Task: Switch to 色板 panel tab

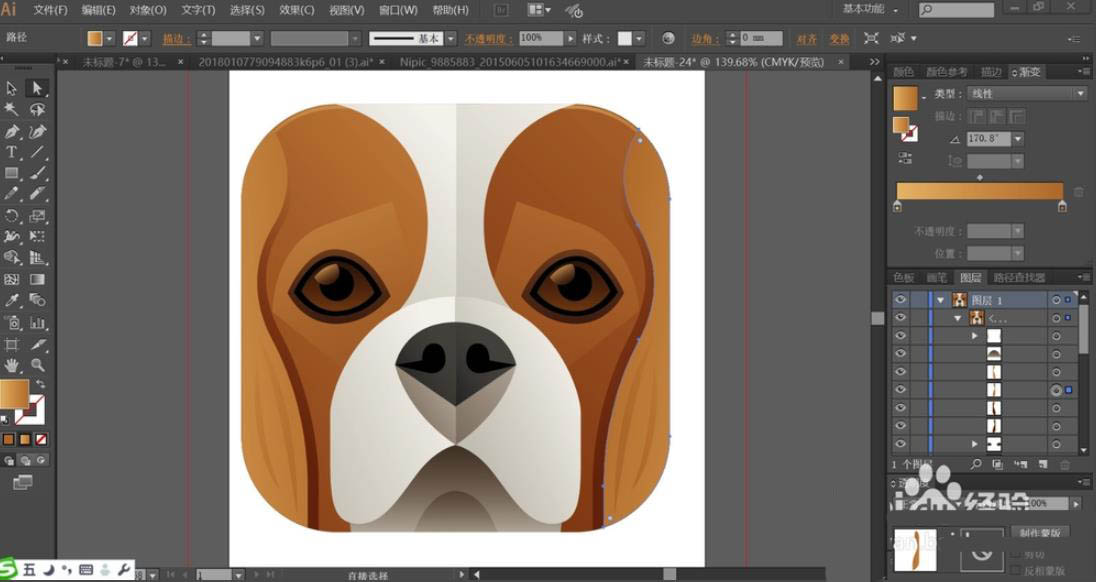Action: 904,278
